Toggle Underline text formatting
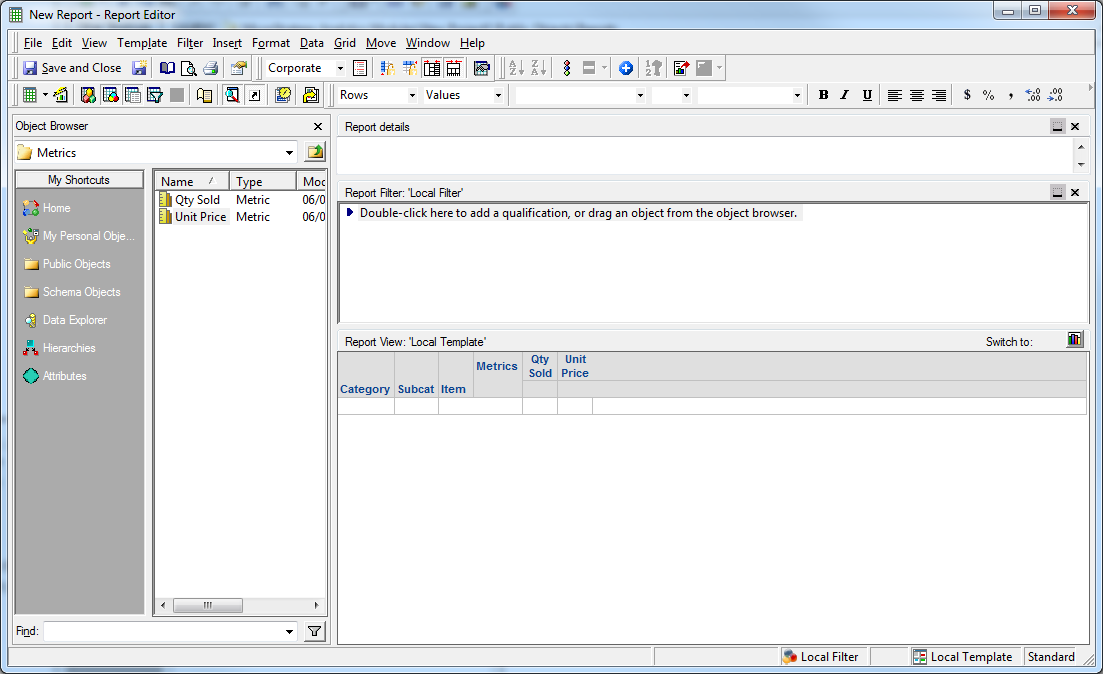The width and height of the screenshot is (1103, 674). pyautogui.click(x=867, y=95)
